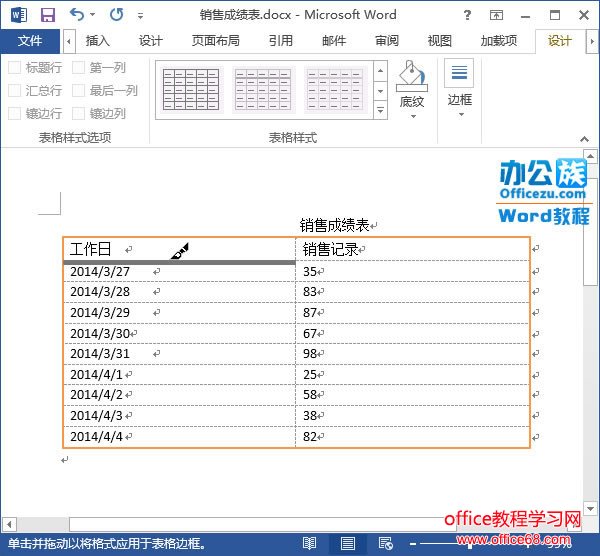Switch to the 引用 tab
This screenshot has height=556, width=600.
coord(280,41)
